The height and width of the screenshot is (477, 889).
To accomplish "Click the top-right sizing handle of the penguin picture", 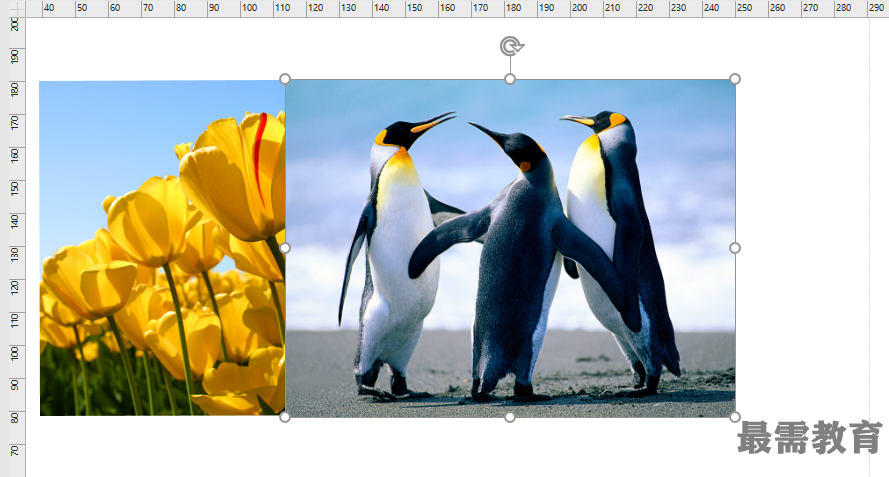I will click(x=735, y=79).
